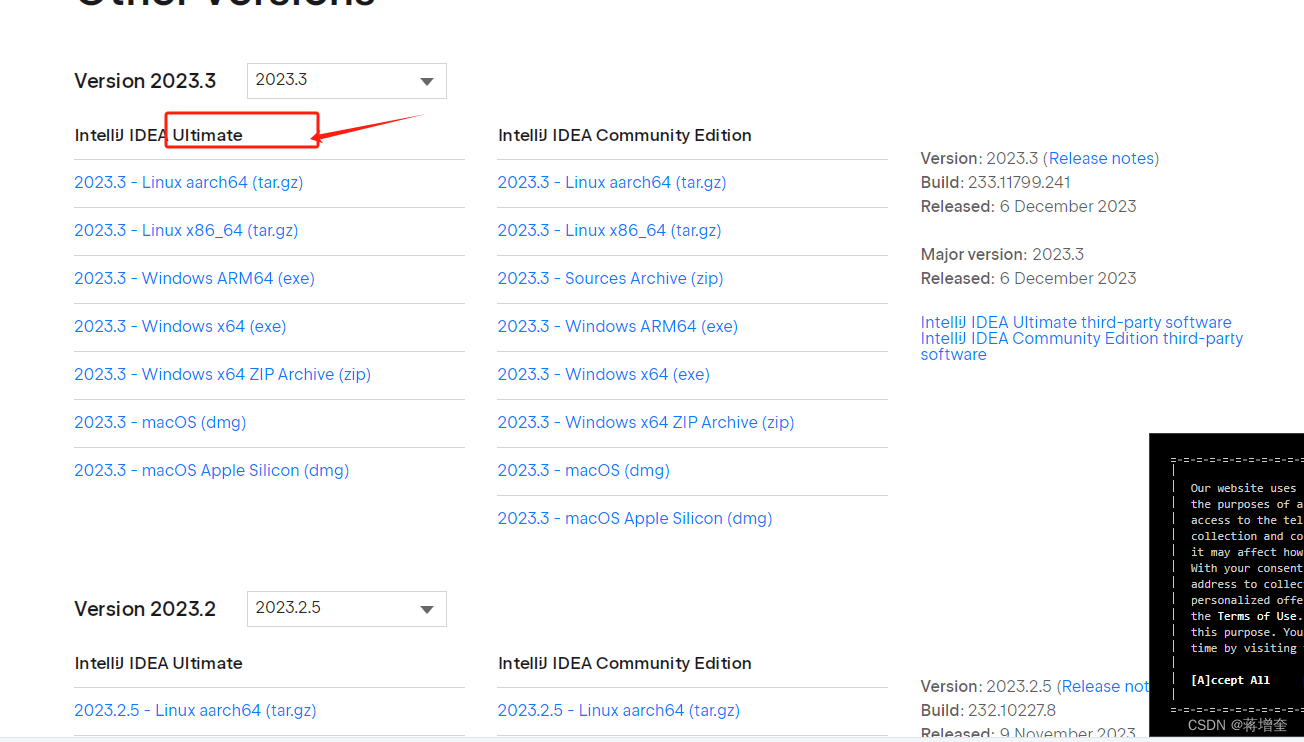This screenshot has width=1304, height=742.
Task: Download Community 2023.3 Sources Archive zip
Action: tap(611, 278)
